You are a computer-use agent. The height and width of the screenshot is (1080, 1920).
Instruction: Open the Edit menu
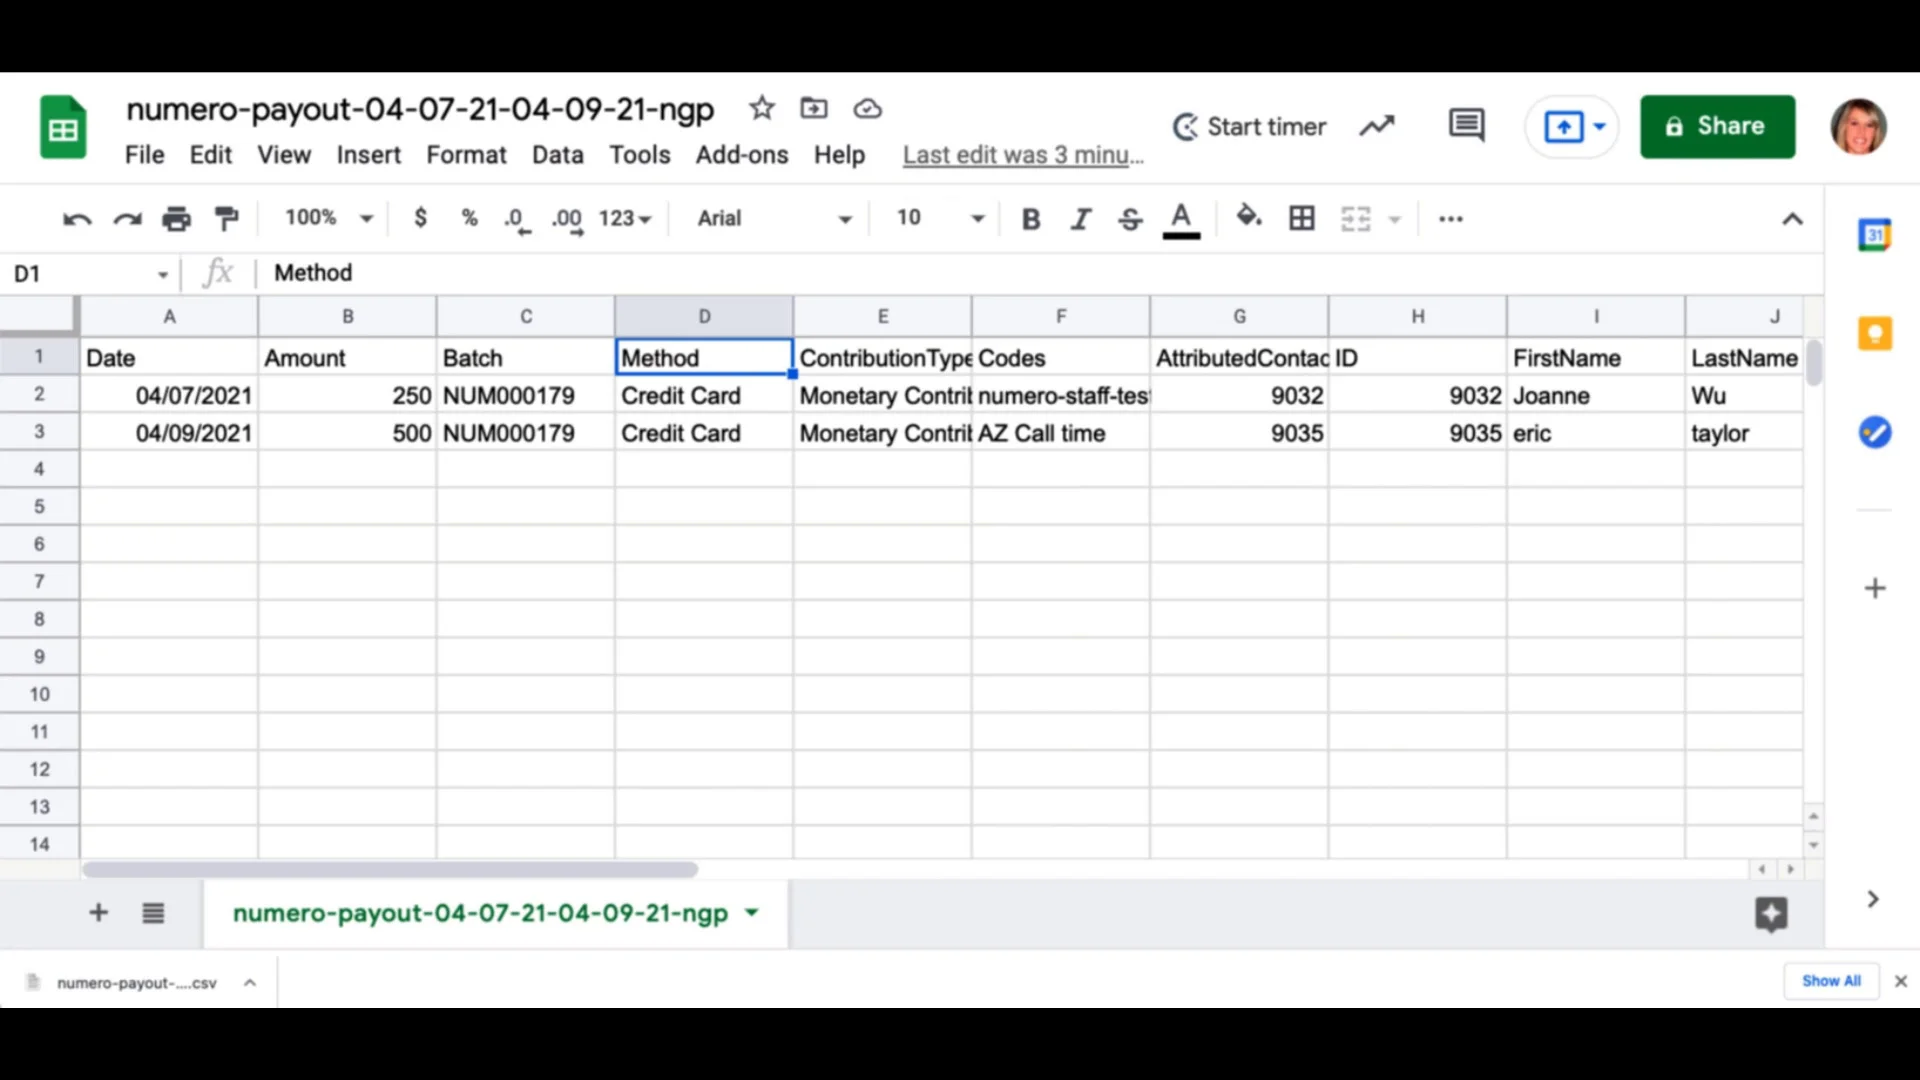[211, 155]
